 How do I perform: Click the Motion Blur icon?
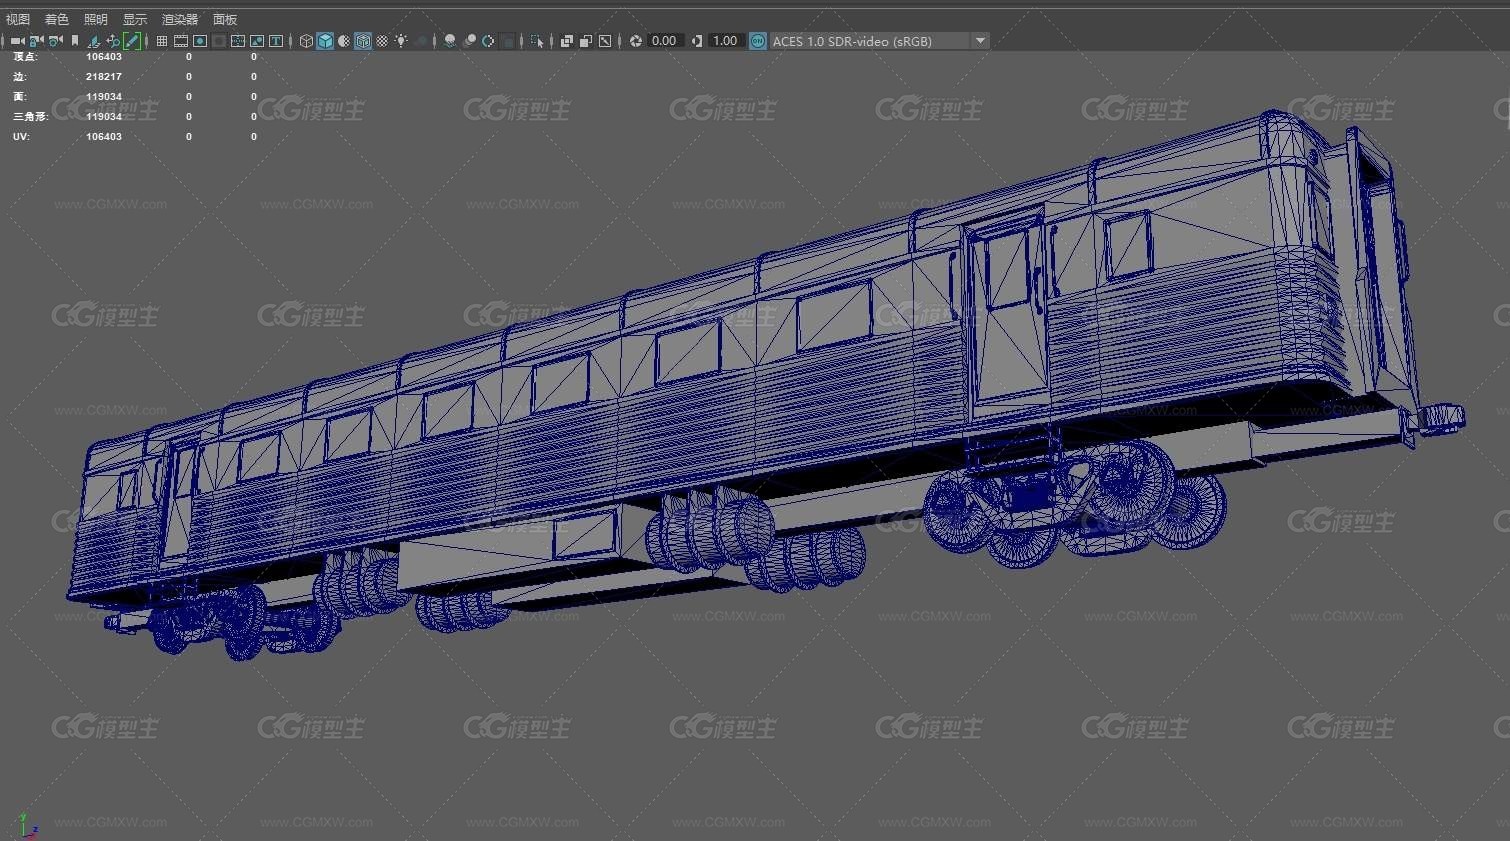[469, 41]
